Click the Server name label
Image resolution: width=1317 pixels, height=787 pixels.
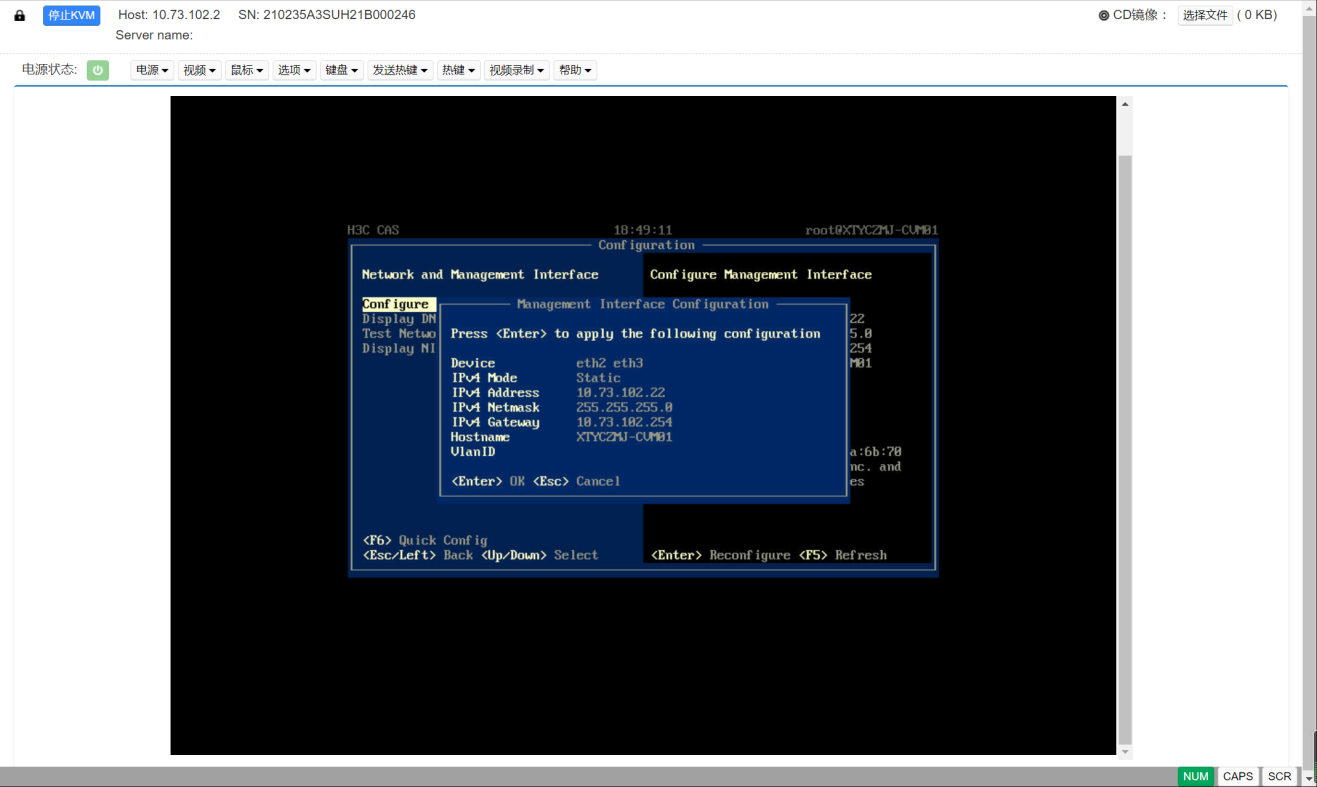click(x=154, y=35)
